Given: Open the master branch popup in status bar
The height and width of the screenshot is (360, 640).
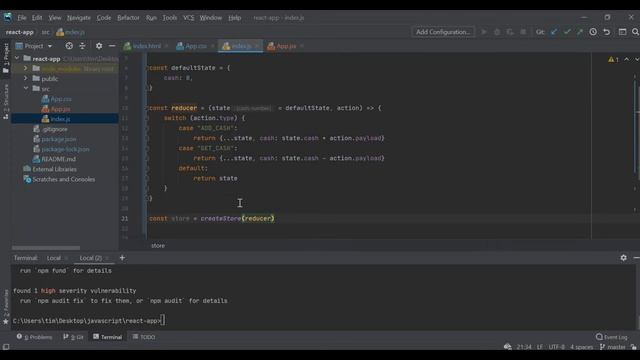Looking at the screenshot, I should tap(613, 347).
